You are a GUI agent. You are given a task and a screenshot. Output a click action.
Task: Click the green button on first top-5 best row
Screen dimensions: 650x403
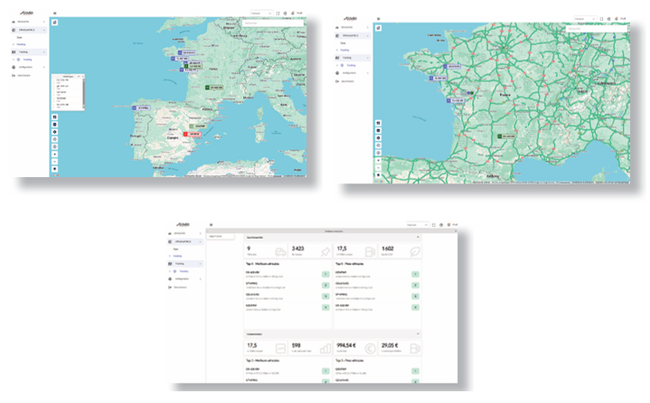coord(325,274)
